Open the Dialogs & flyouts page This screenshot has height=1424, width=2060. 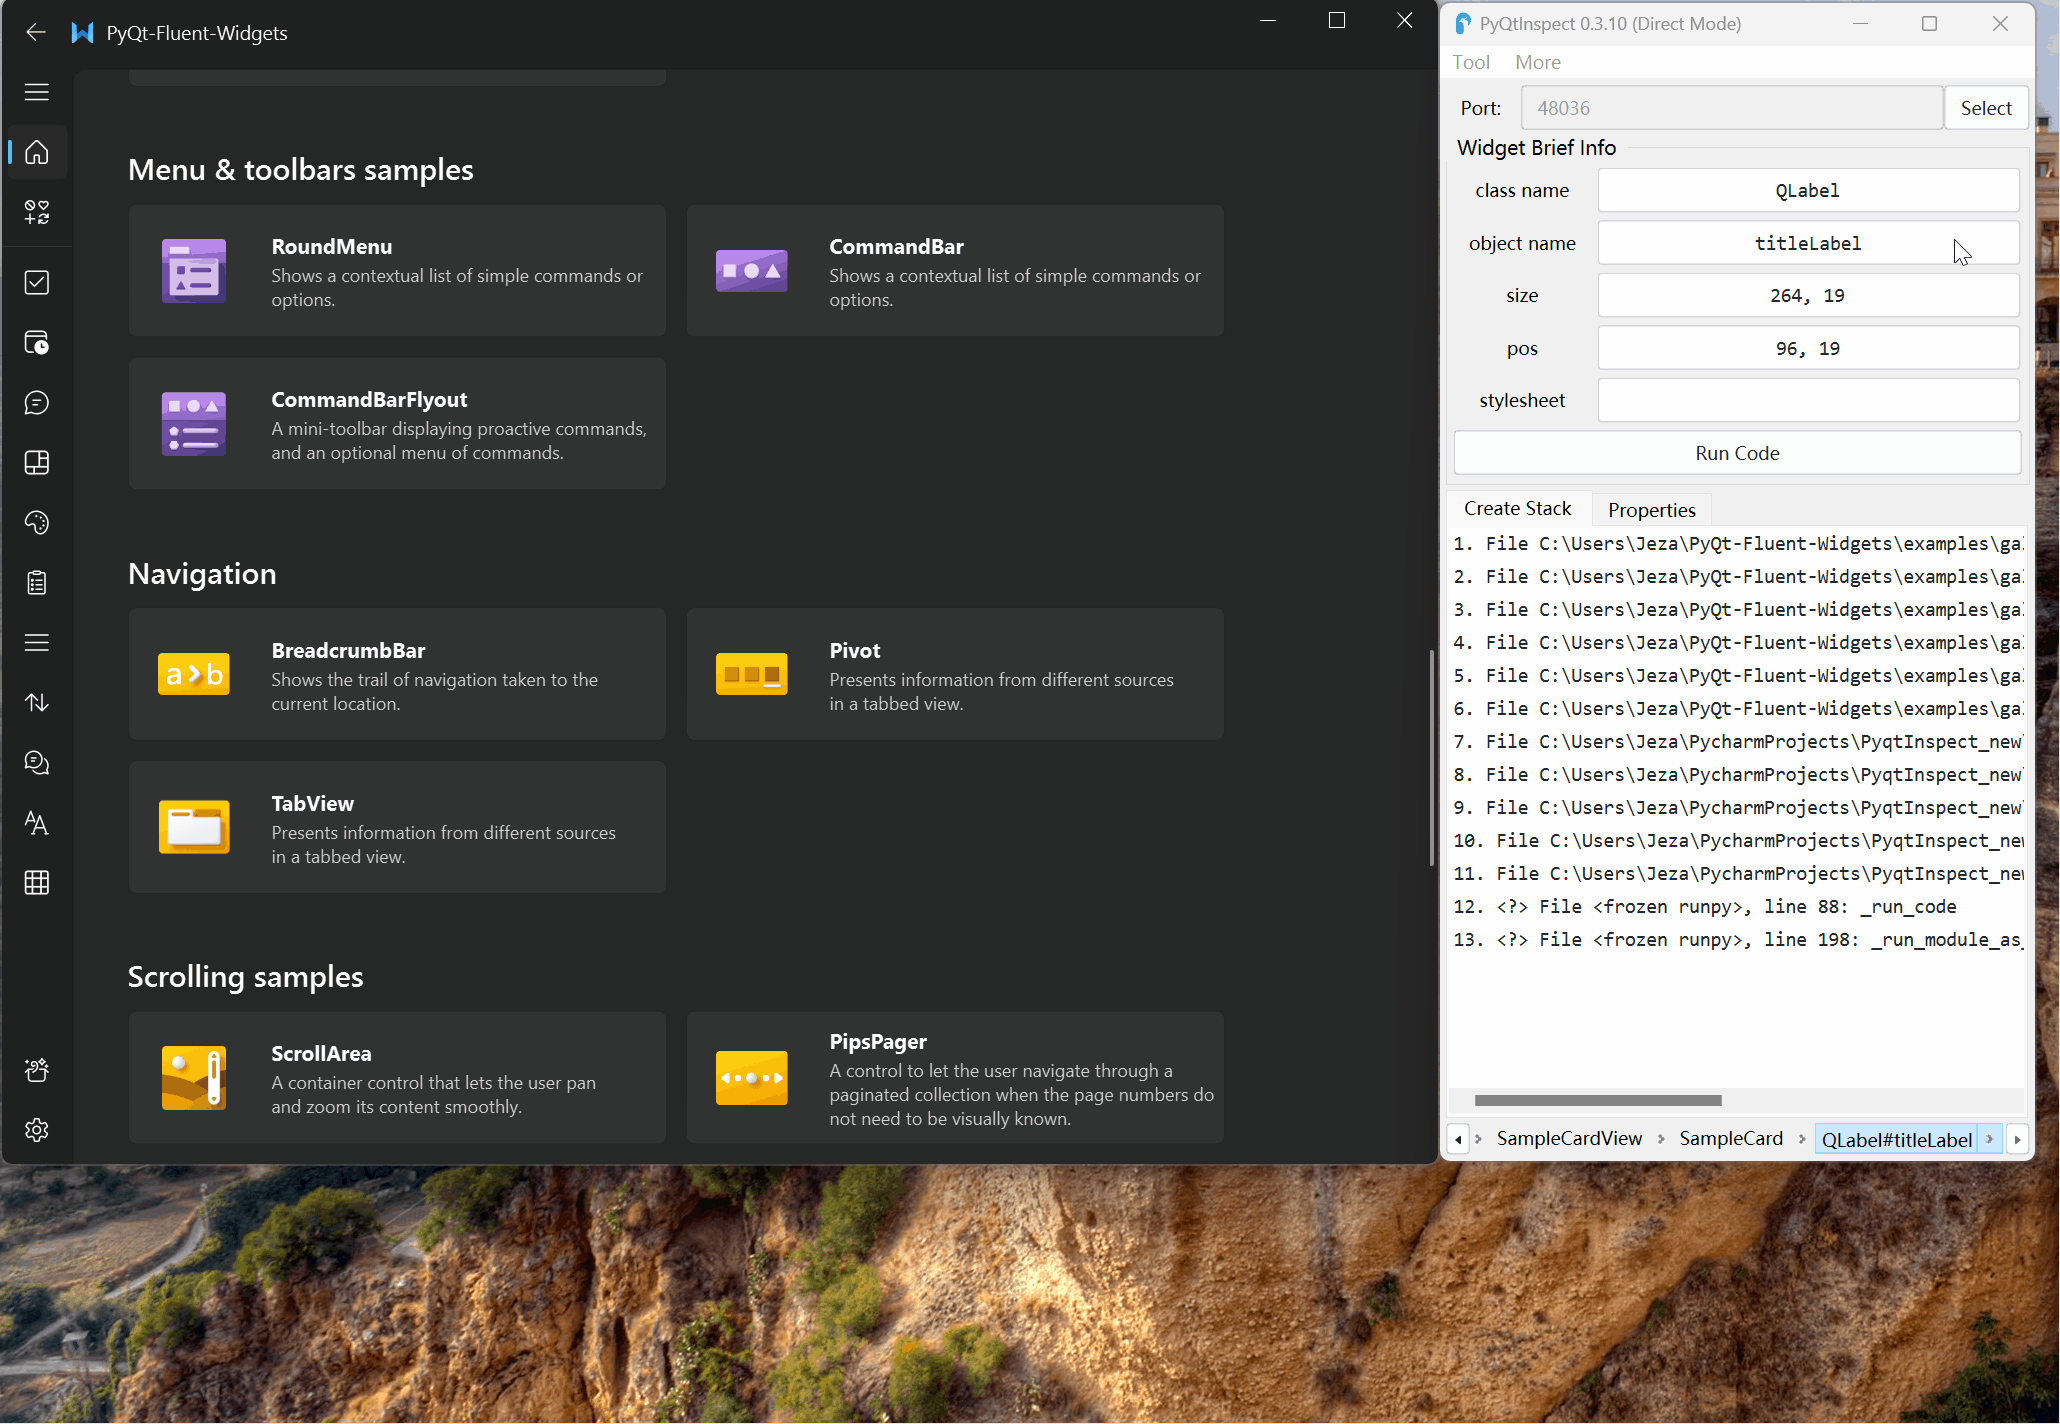pos(36,402)
